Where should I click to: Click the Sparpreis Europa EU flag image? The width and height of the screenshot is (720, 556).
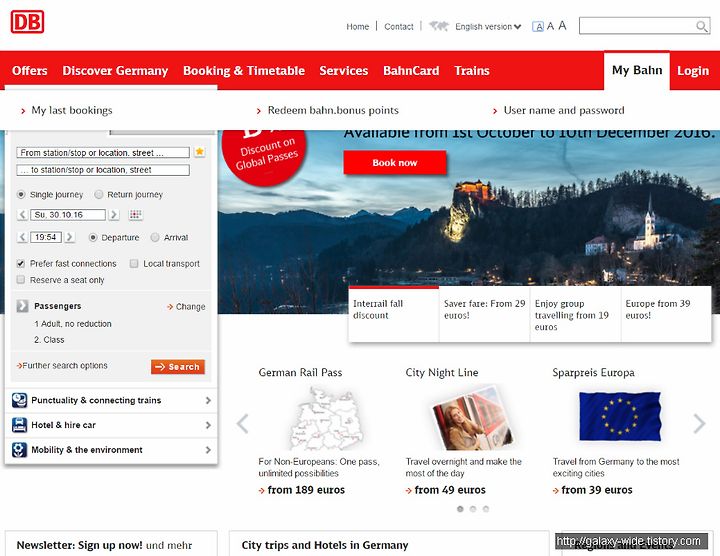click(x=620, y=416)
